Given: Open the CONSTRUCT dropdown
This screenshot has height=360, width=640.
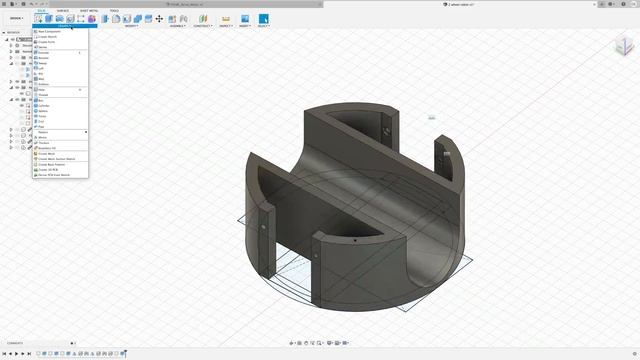Looking at the screenshot, I should tap(203, 26).
